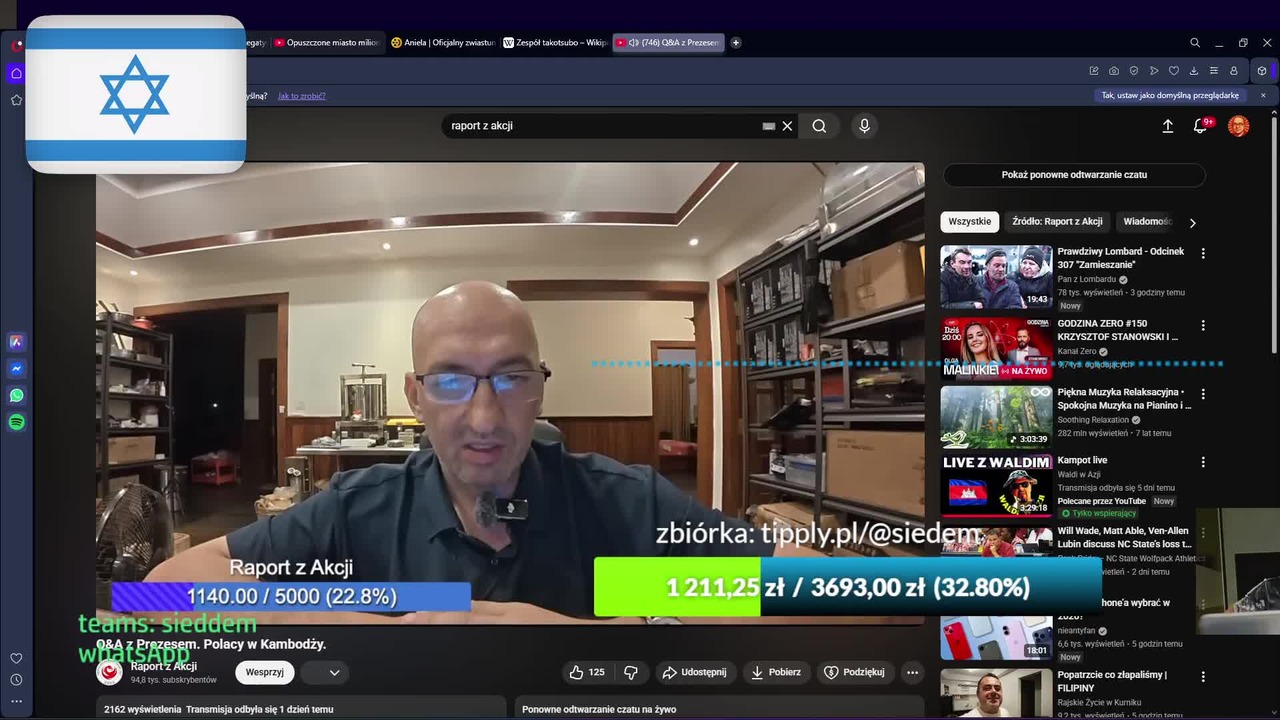Open YouTube notifications bell
The height and width of the screenshot is (720, 1280).
(1200, 126)
